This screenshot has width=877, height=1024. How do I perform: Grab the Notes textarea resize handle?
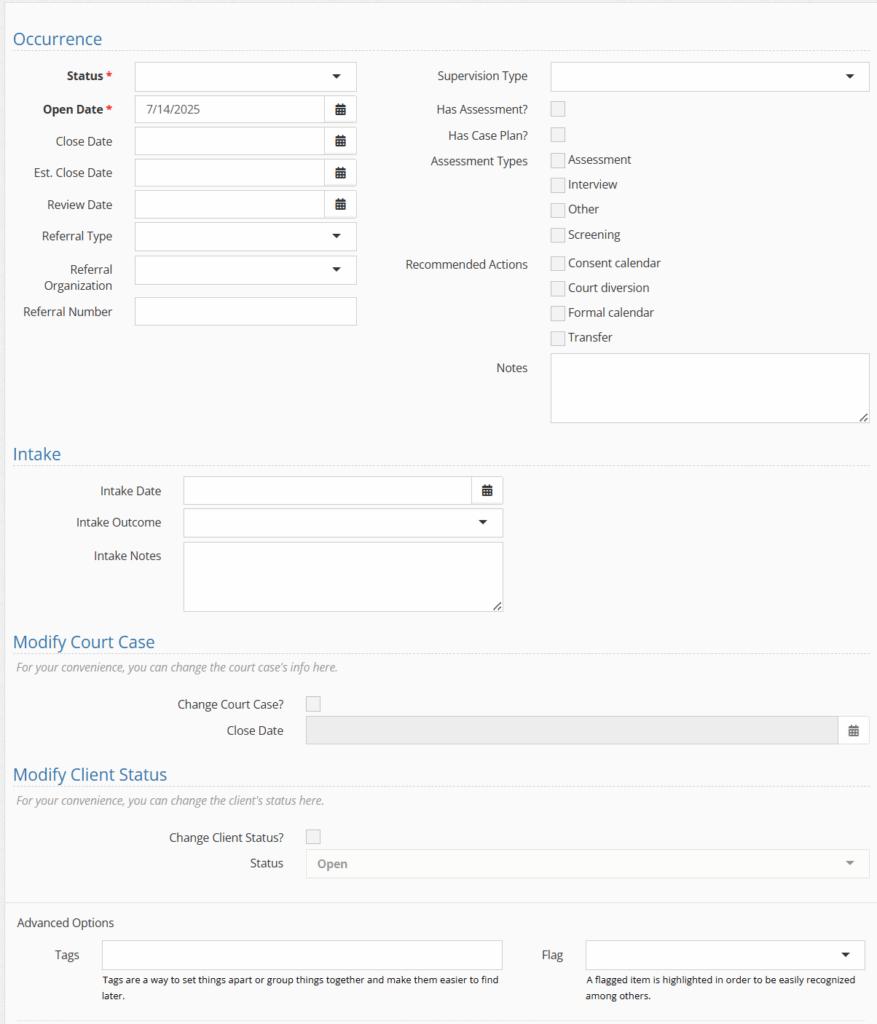[x=863, y=417]
